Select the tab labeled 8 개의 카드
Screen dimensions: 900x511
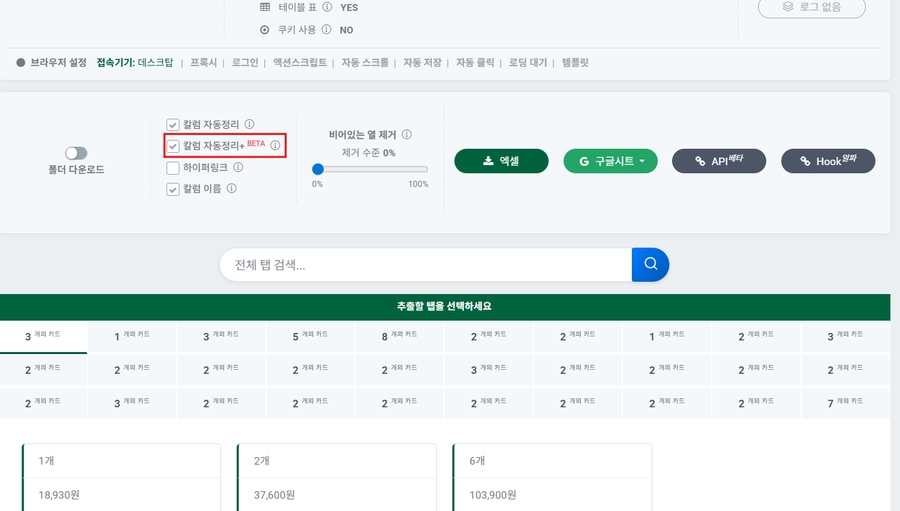pyautogui.click(x=399, y=336)
